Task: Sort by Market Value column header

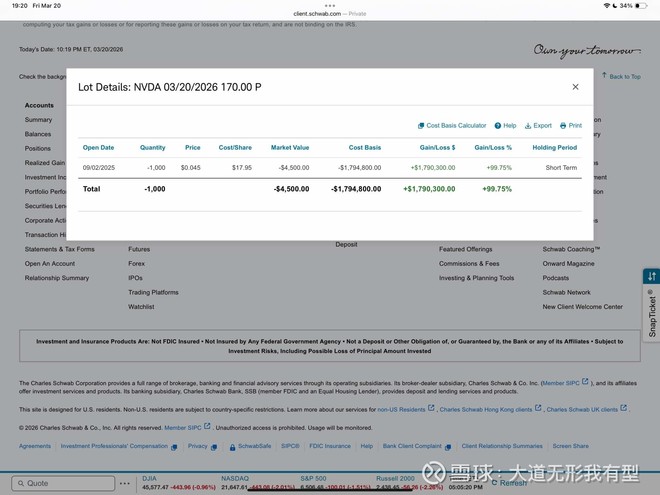Action: tap(289, 147)
